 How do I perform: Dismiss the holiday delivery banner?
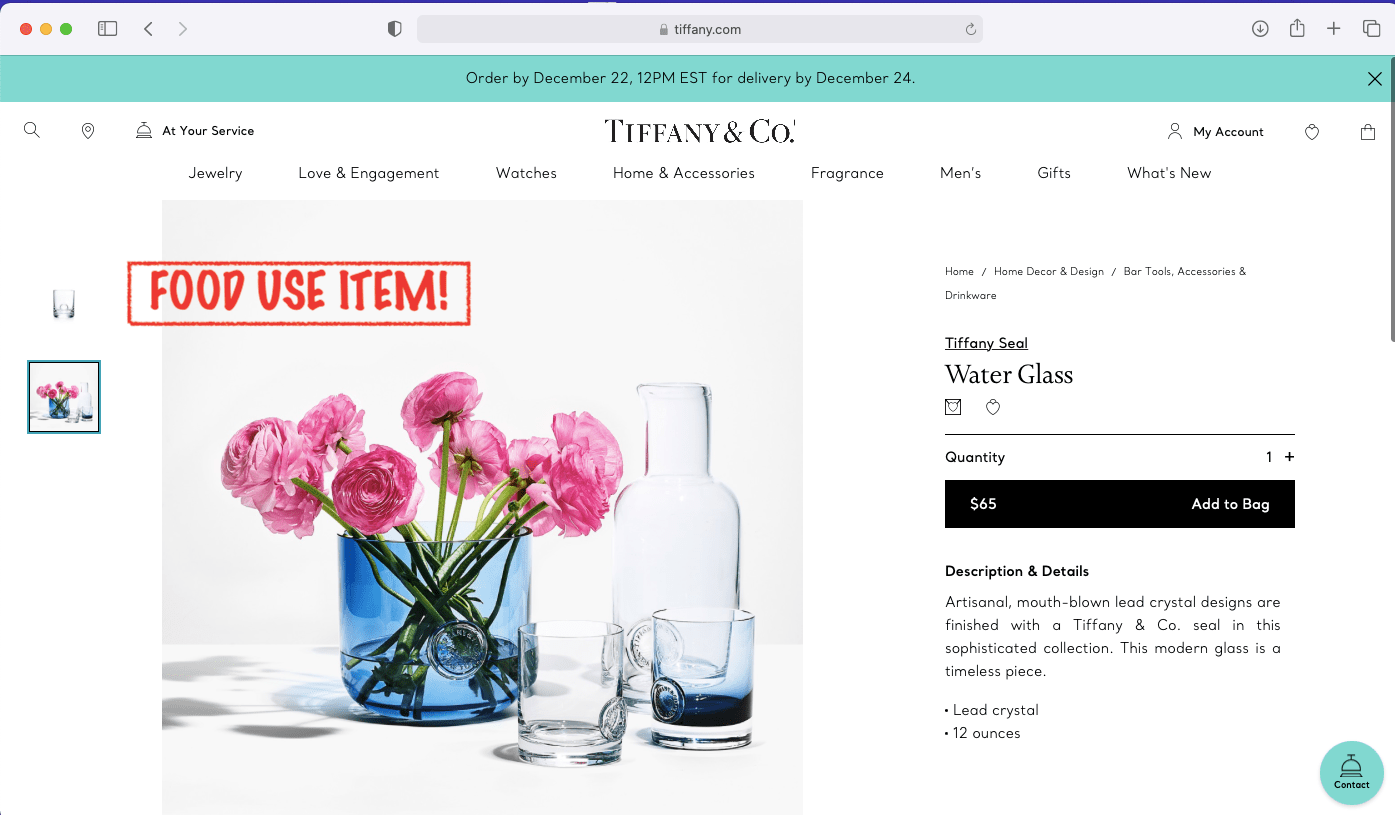coord(1375,79)
